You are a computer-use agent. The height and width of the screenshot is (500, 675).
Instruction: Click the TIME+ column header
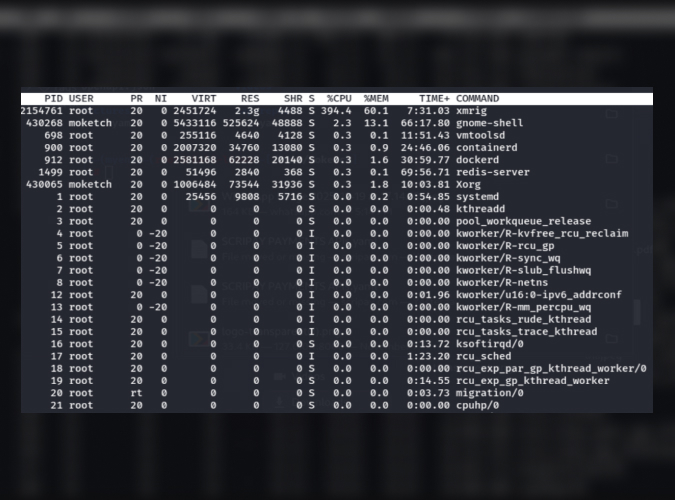click(435, 99)
